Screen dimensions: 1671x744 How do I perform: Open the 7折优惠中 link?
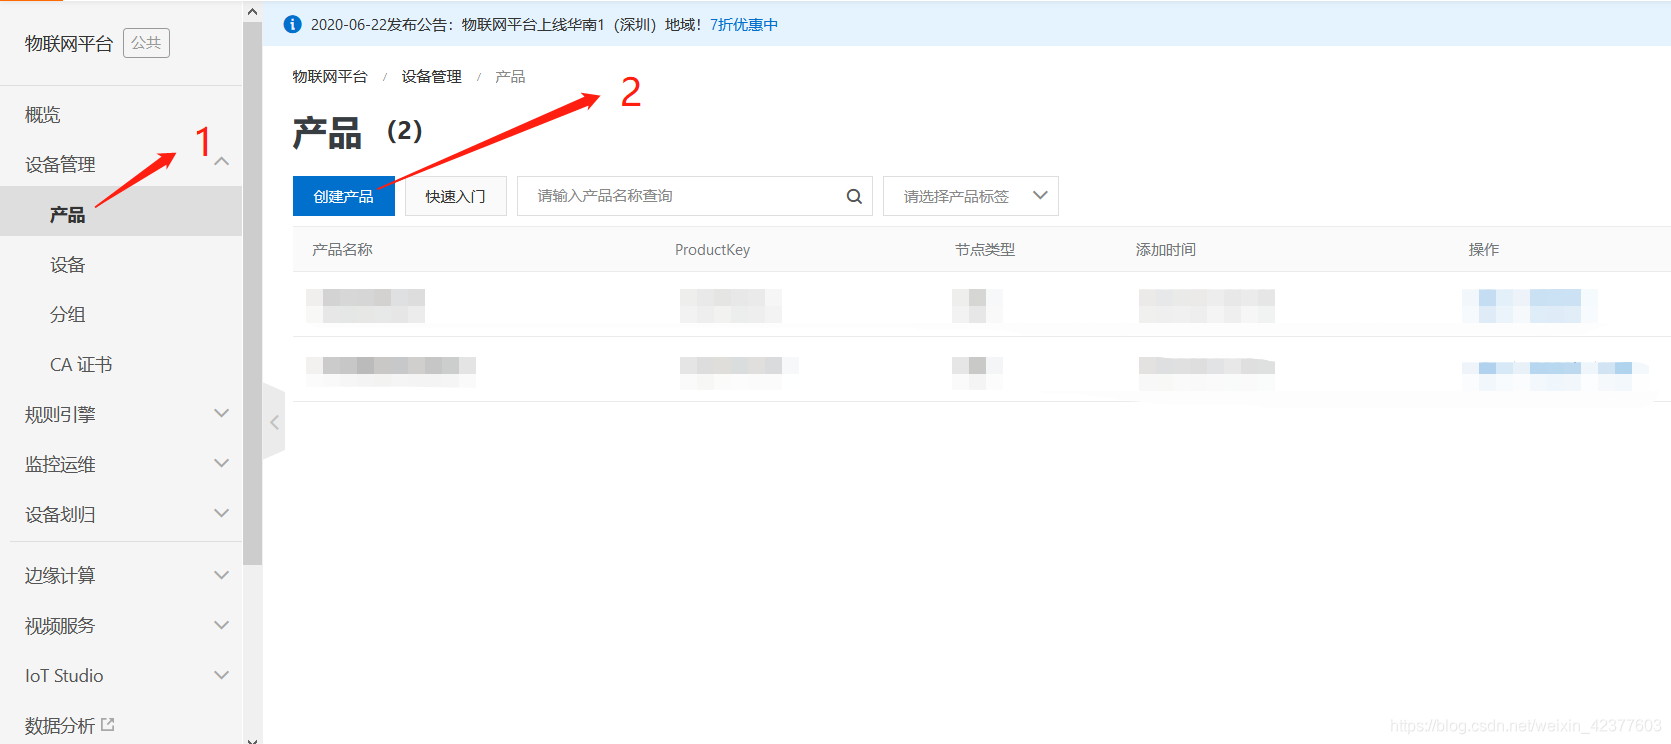click(x=744, y=25)
